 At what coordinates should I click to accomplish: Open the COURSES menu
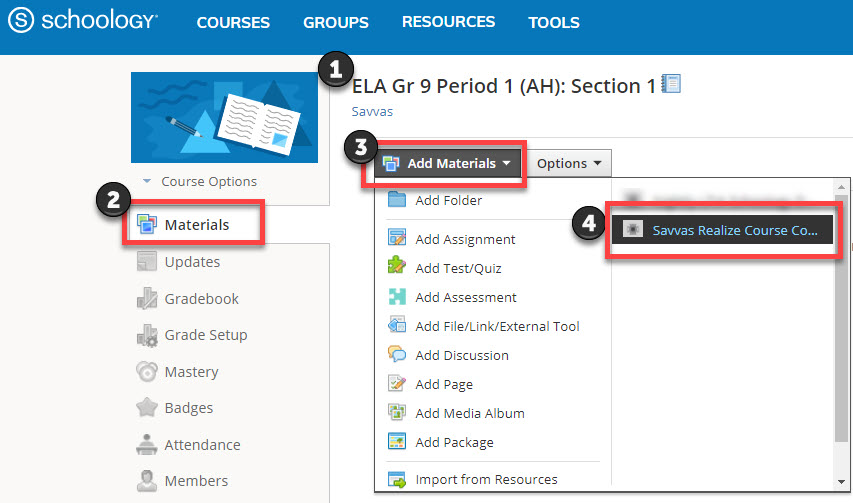click(x=233, y=22)
